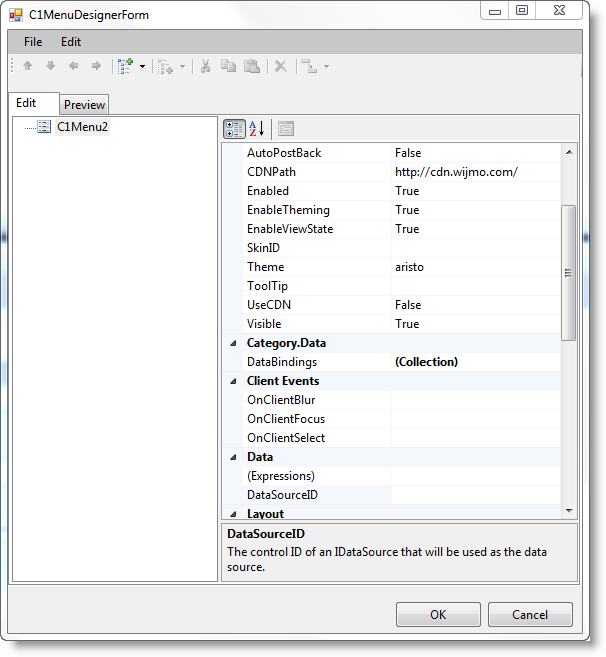This screenshot has height=657, width=606.
Task: Click the property grid scroll down arrow
Action: [569, 510]
